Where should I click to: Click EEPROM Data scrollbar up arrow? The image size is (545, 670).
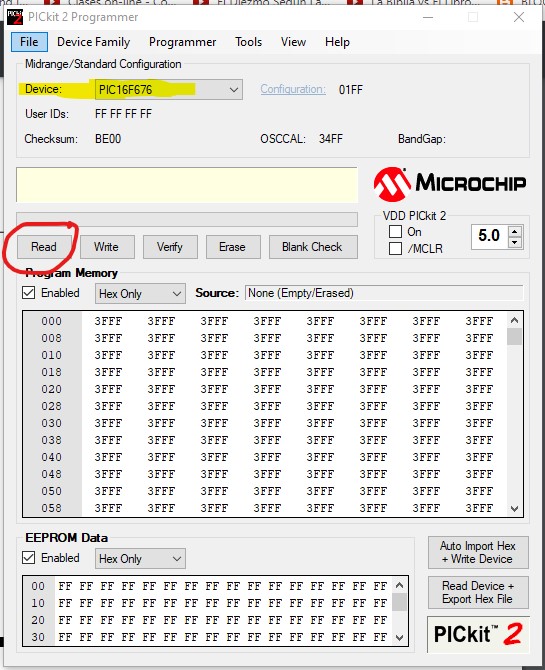[x=399, y=585]
